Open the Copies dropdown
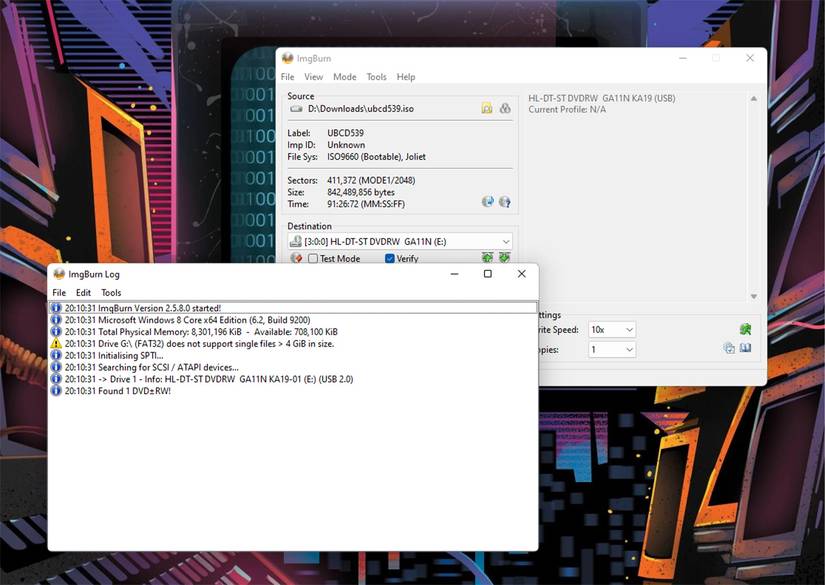The image size is (825, 585). coord(612,349)
